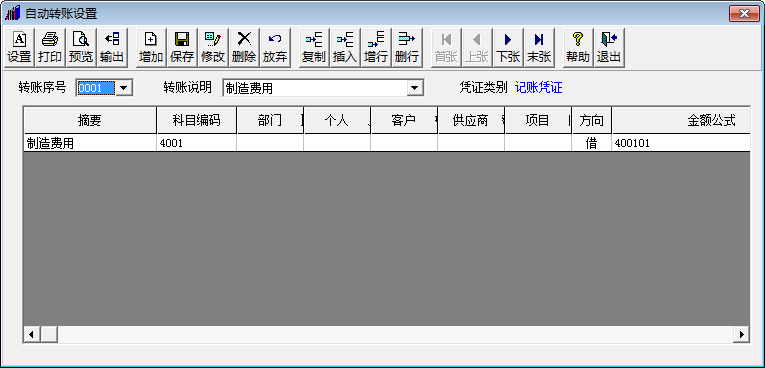Click the 输出 export icon

112,47
